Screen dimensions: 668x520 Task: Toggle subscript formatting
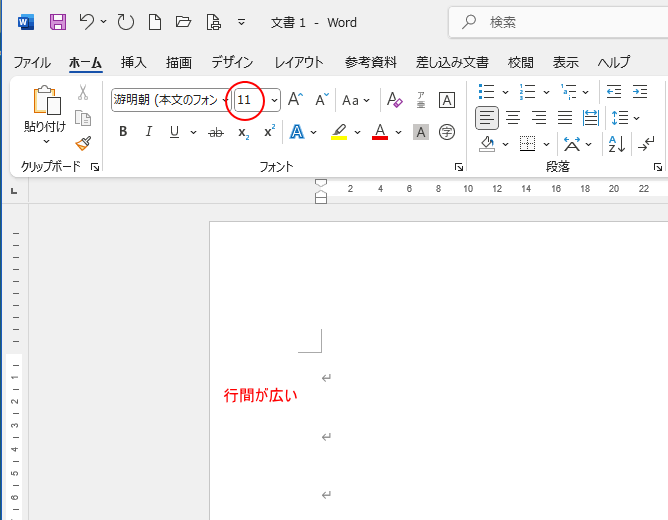[x=244, y=132]
